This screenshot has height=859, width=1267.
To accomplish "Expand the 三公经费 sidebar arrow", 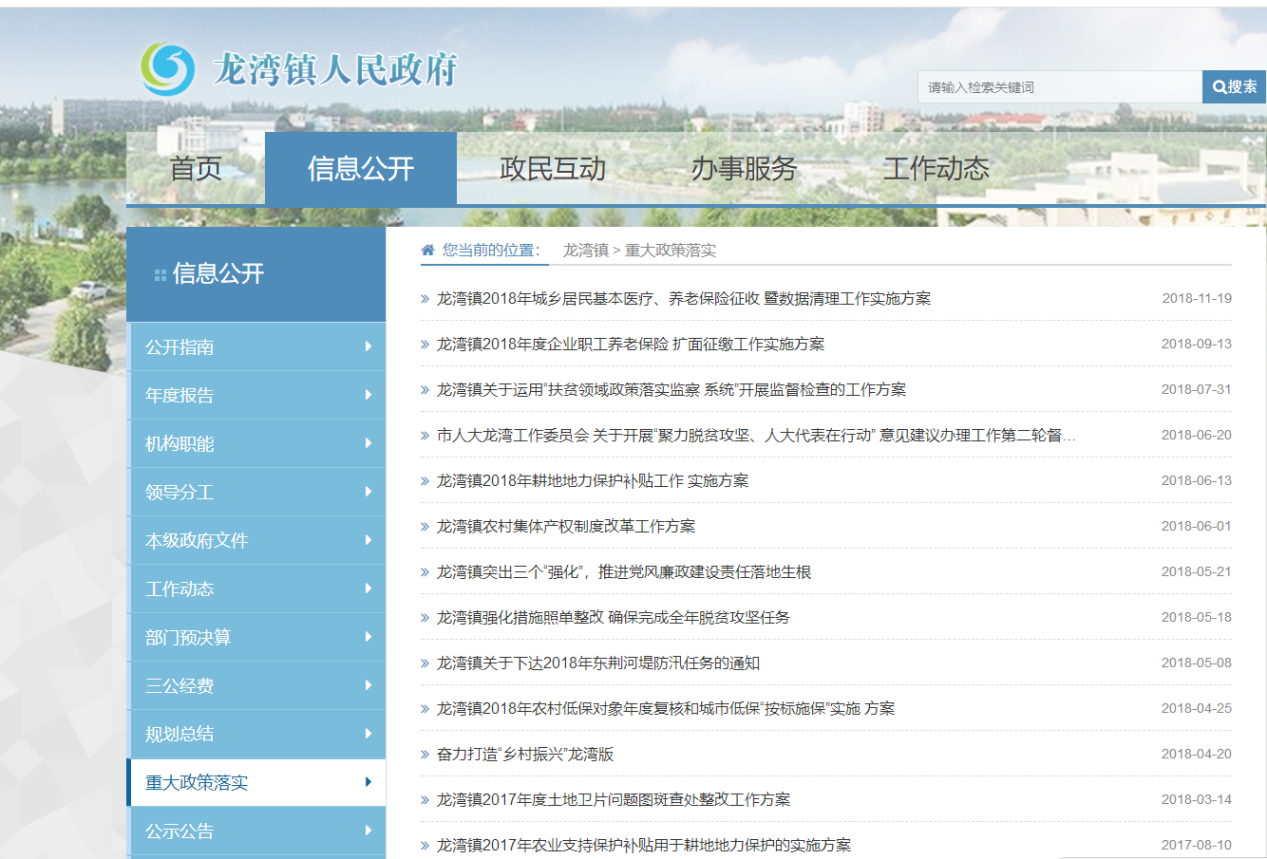I will pos(368,686).
